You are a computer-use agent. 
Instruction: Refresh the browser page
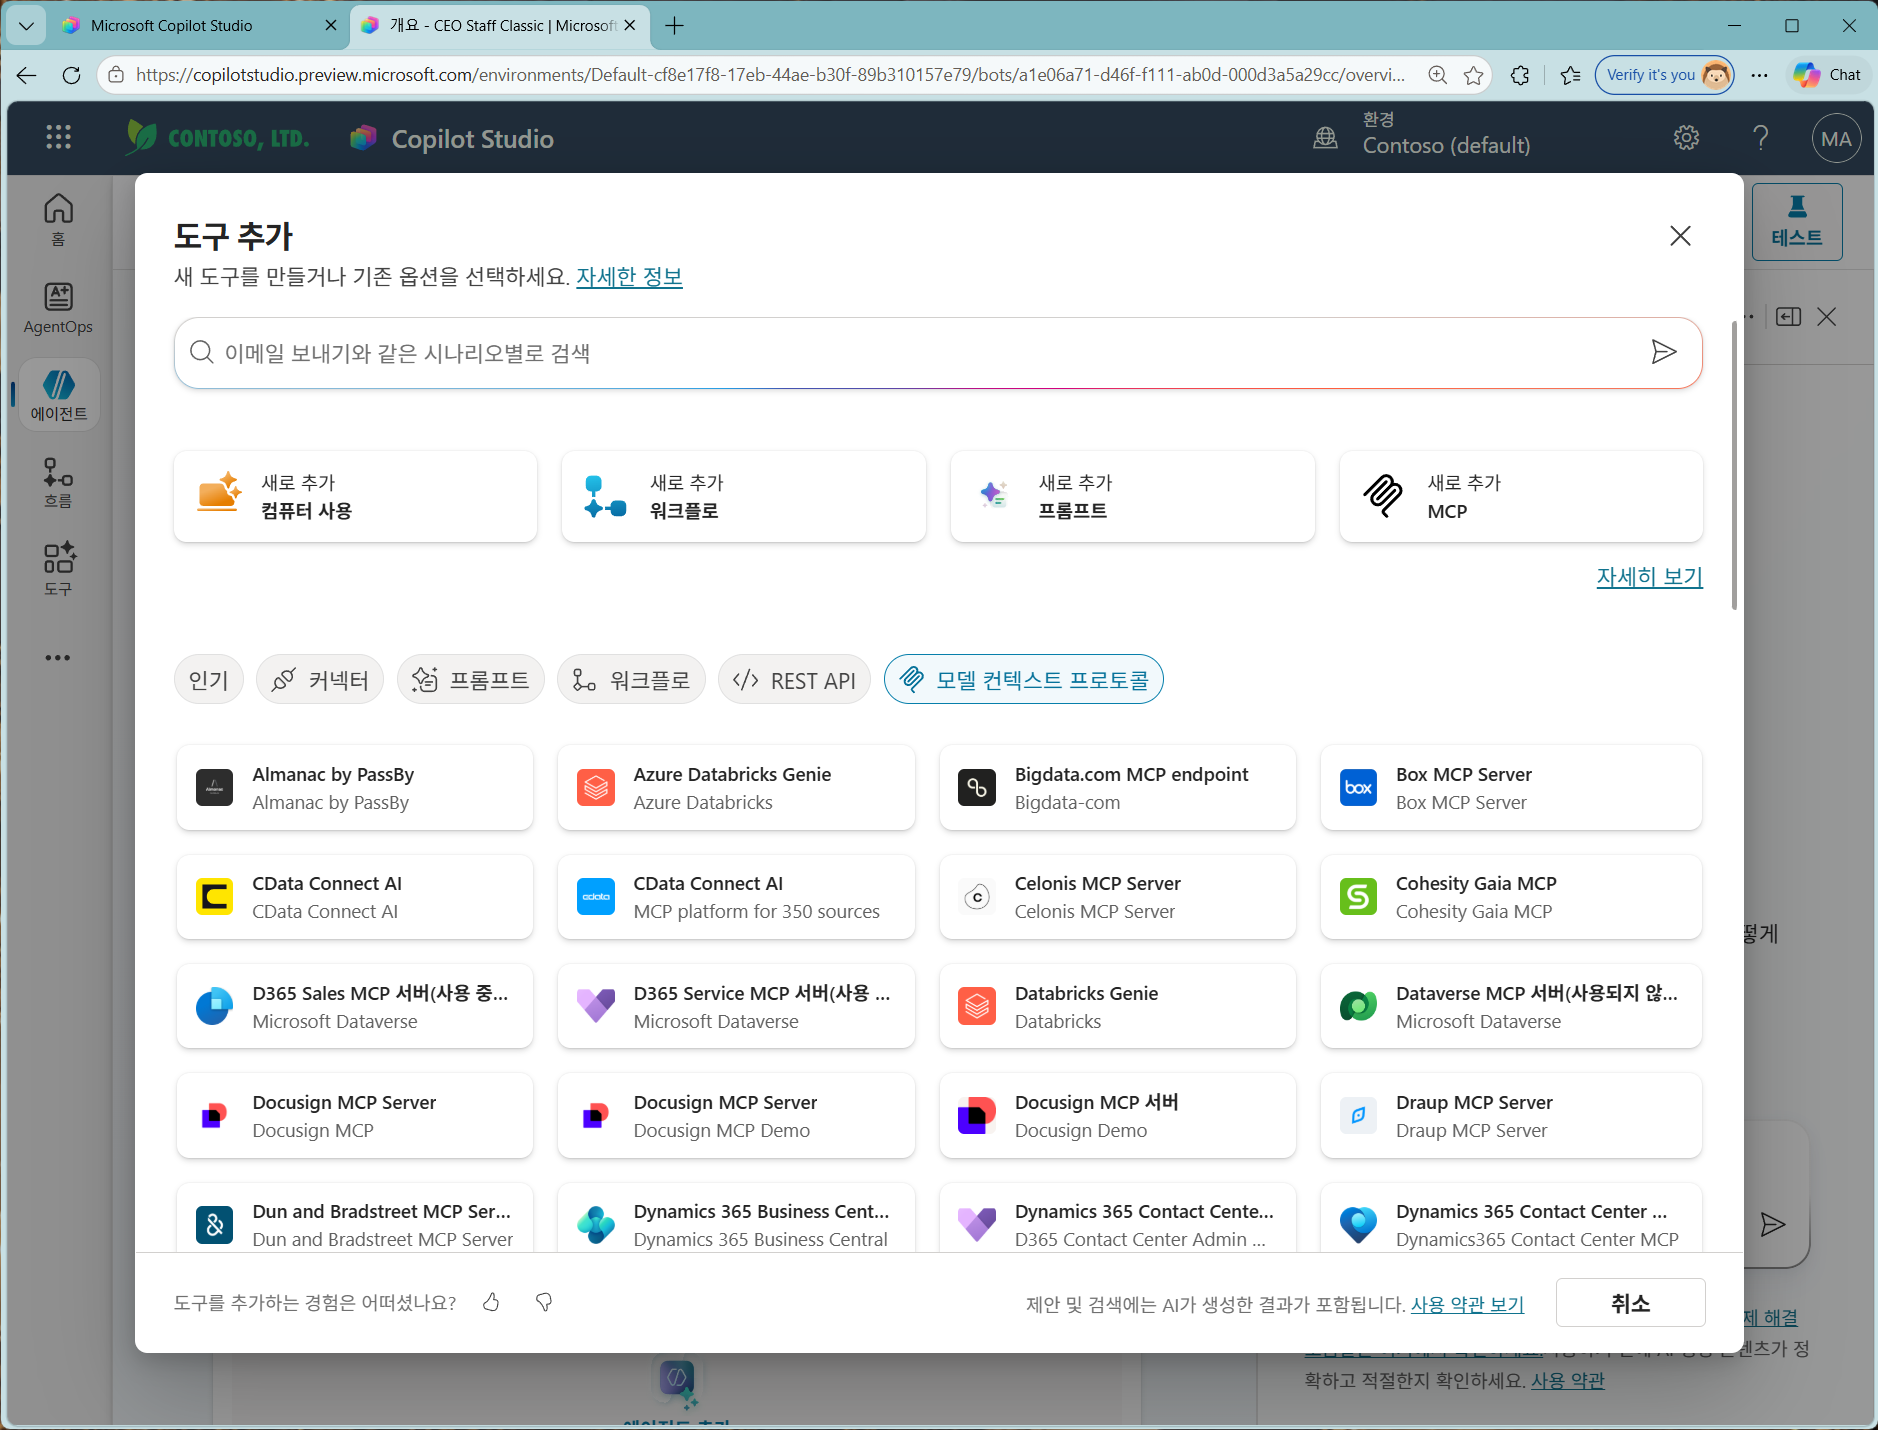(x=71, y=75)
